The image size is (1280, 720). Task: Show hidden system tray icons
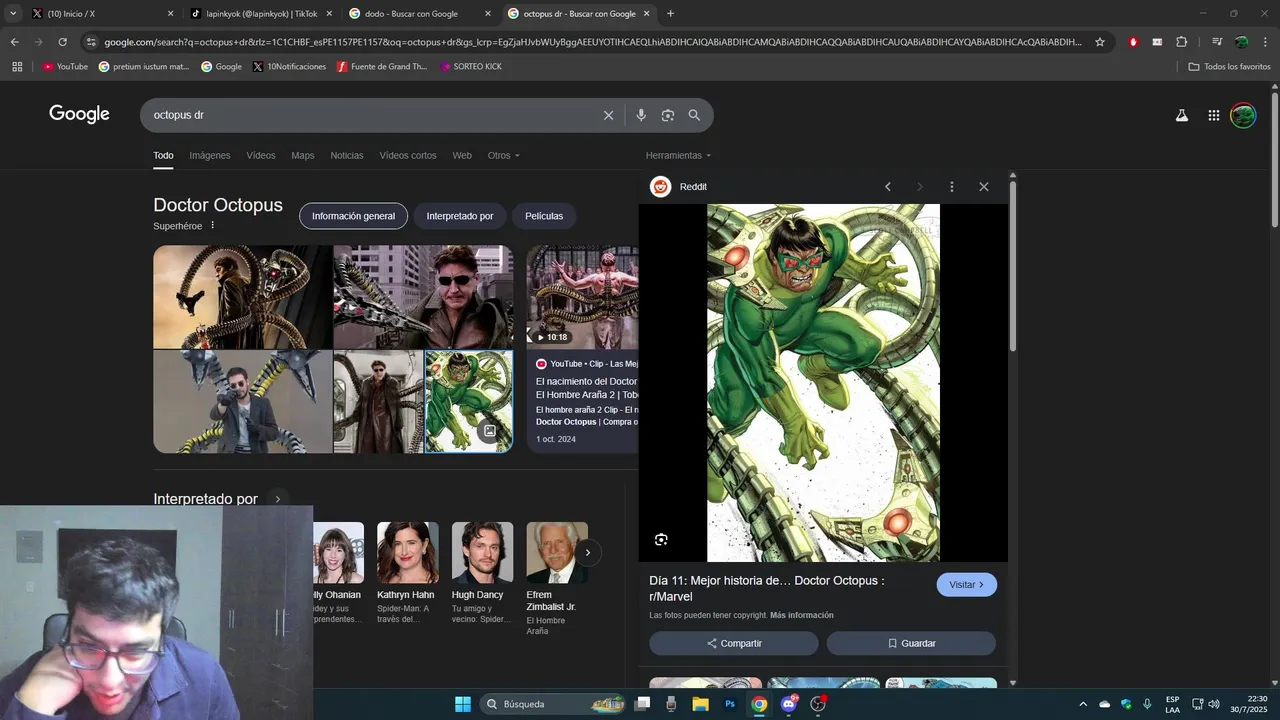[x=1082, y=704]
